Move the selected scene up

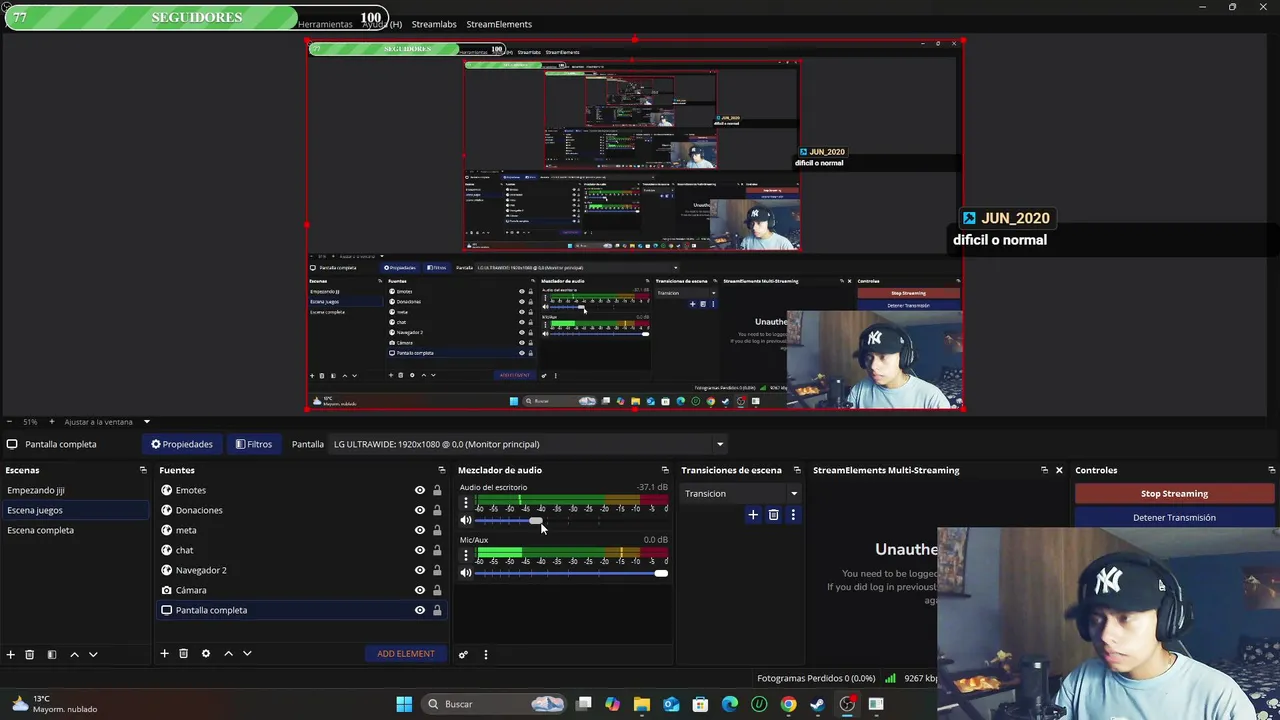tap(74, 654)
